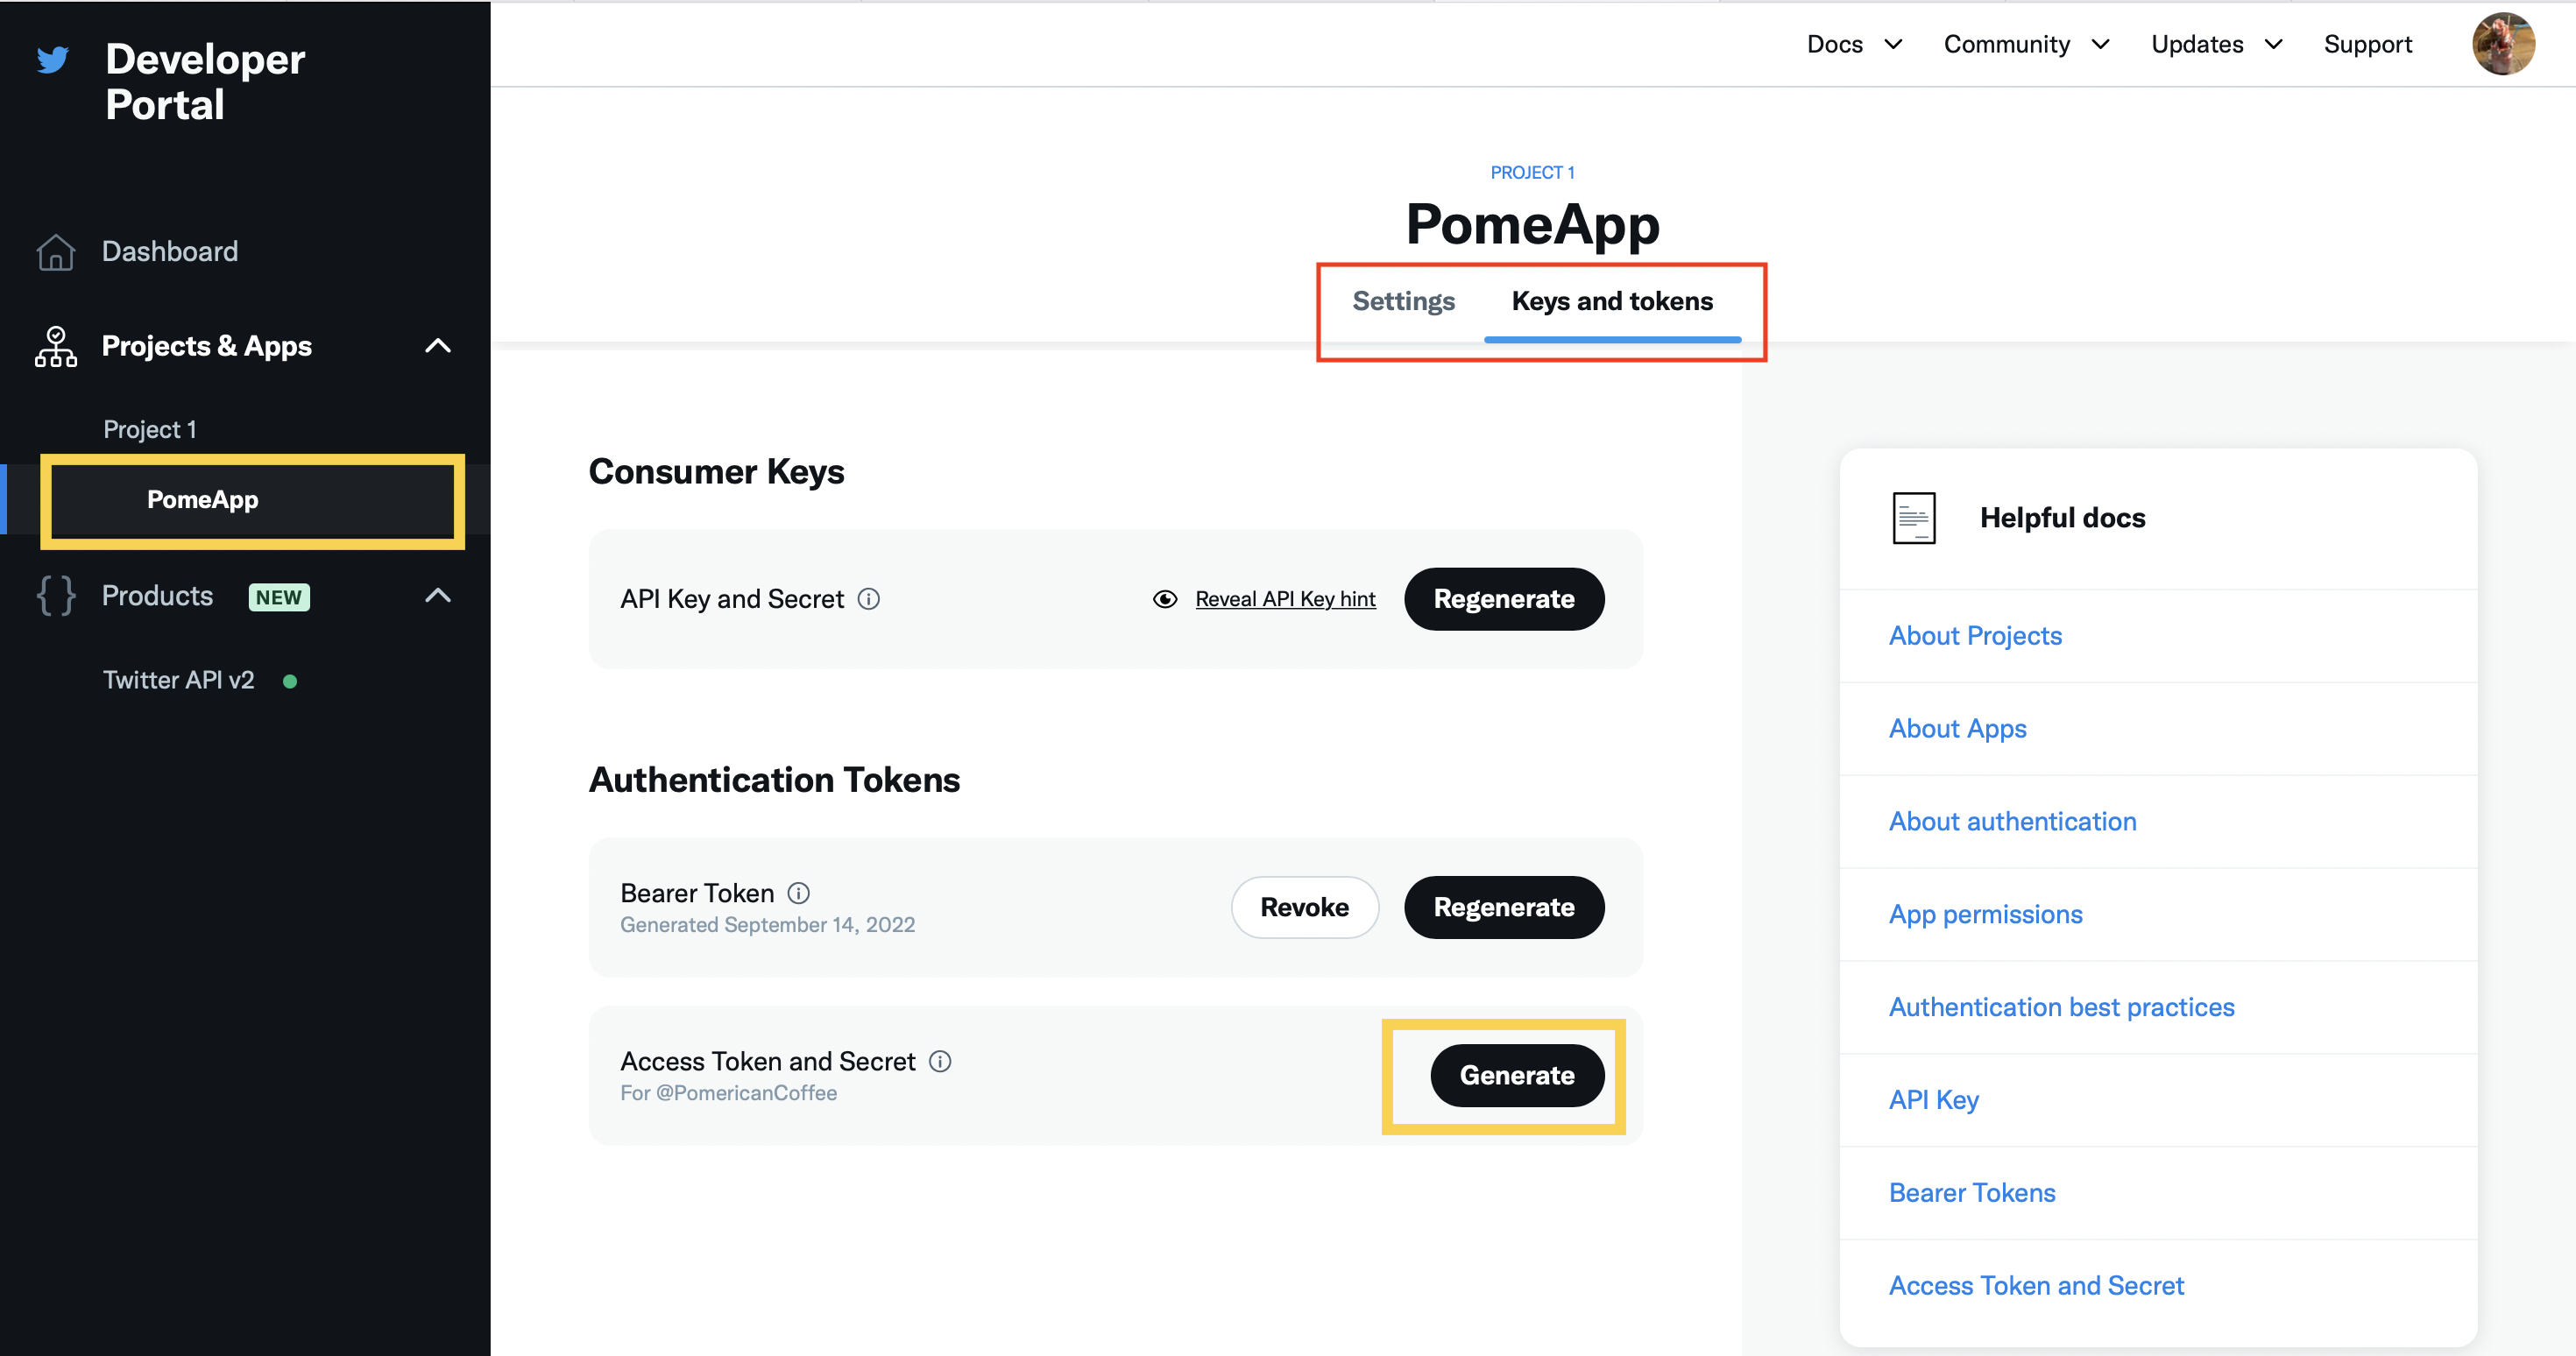Collapse the Projects & Apps section
The image size is (2576, 1356).
tap(438, 346)
